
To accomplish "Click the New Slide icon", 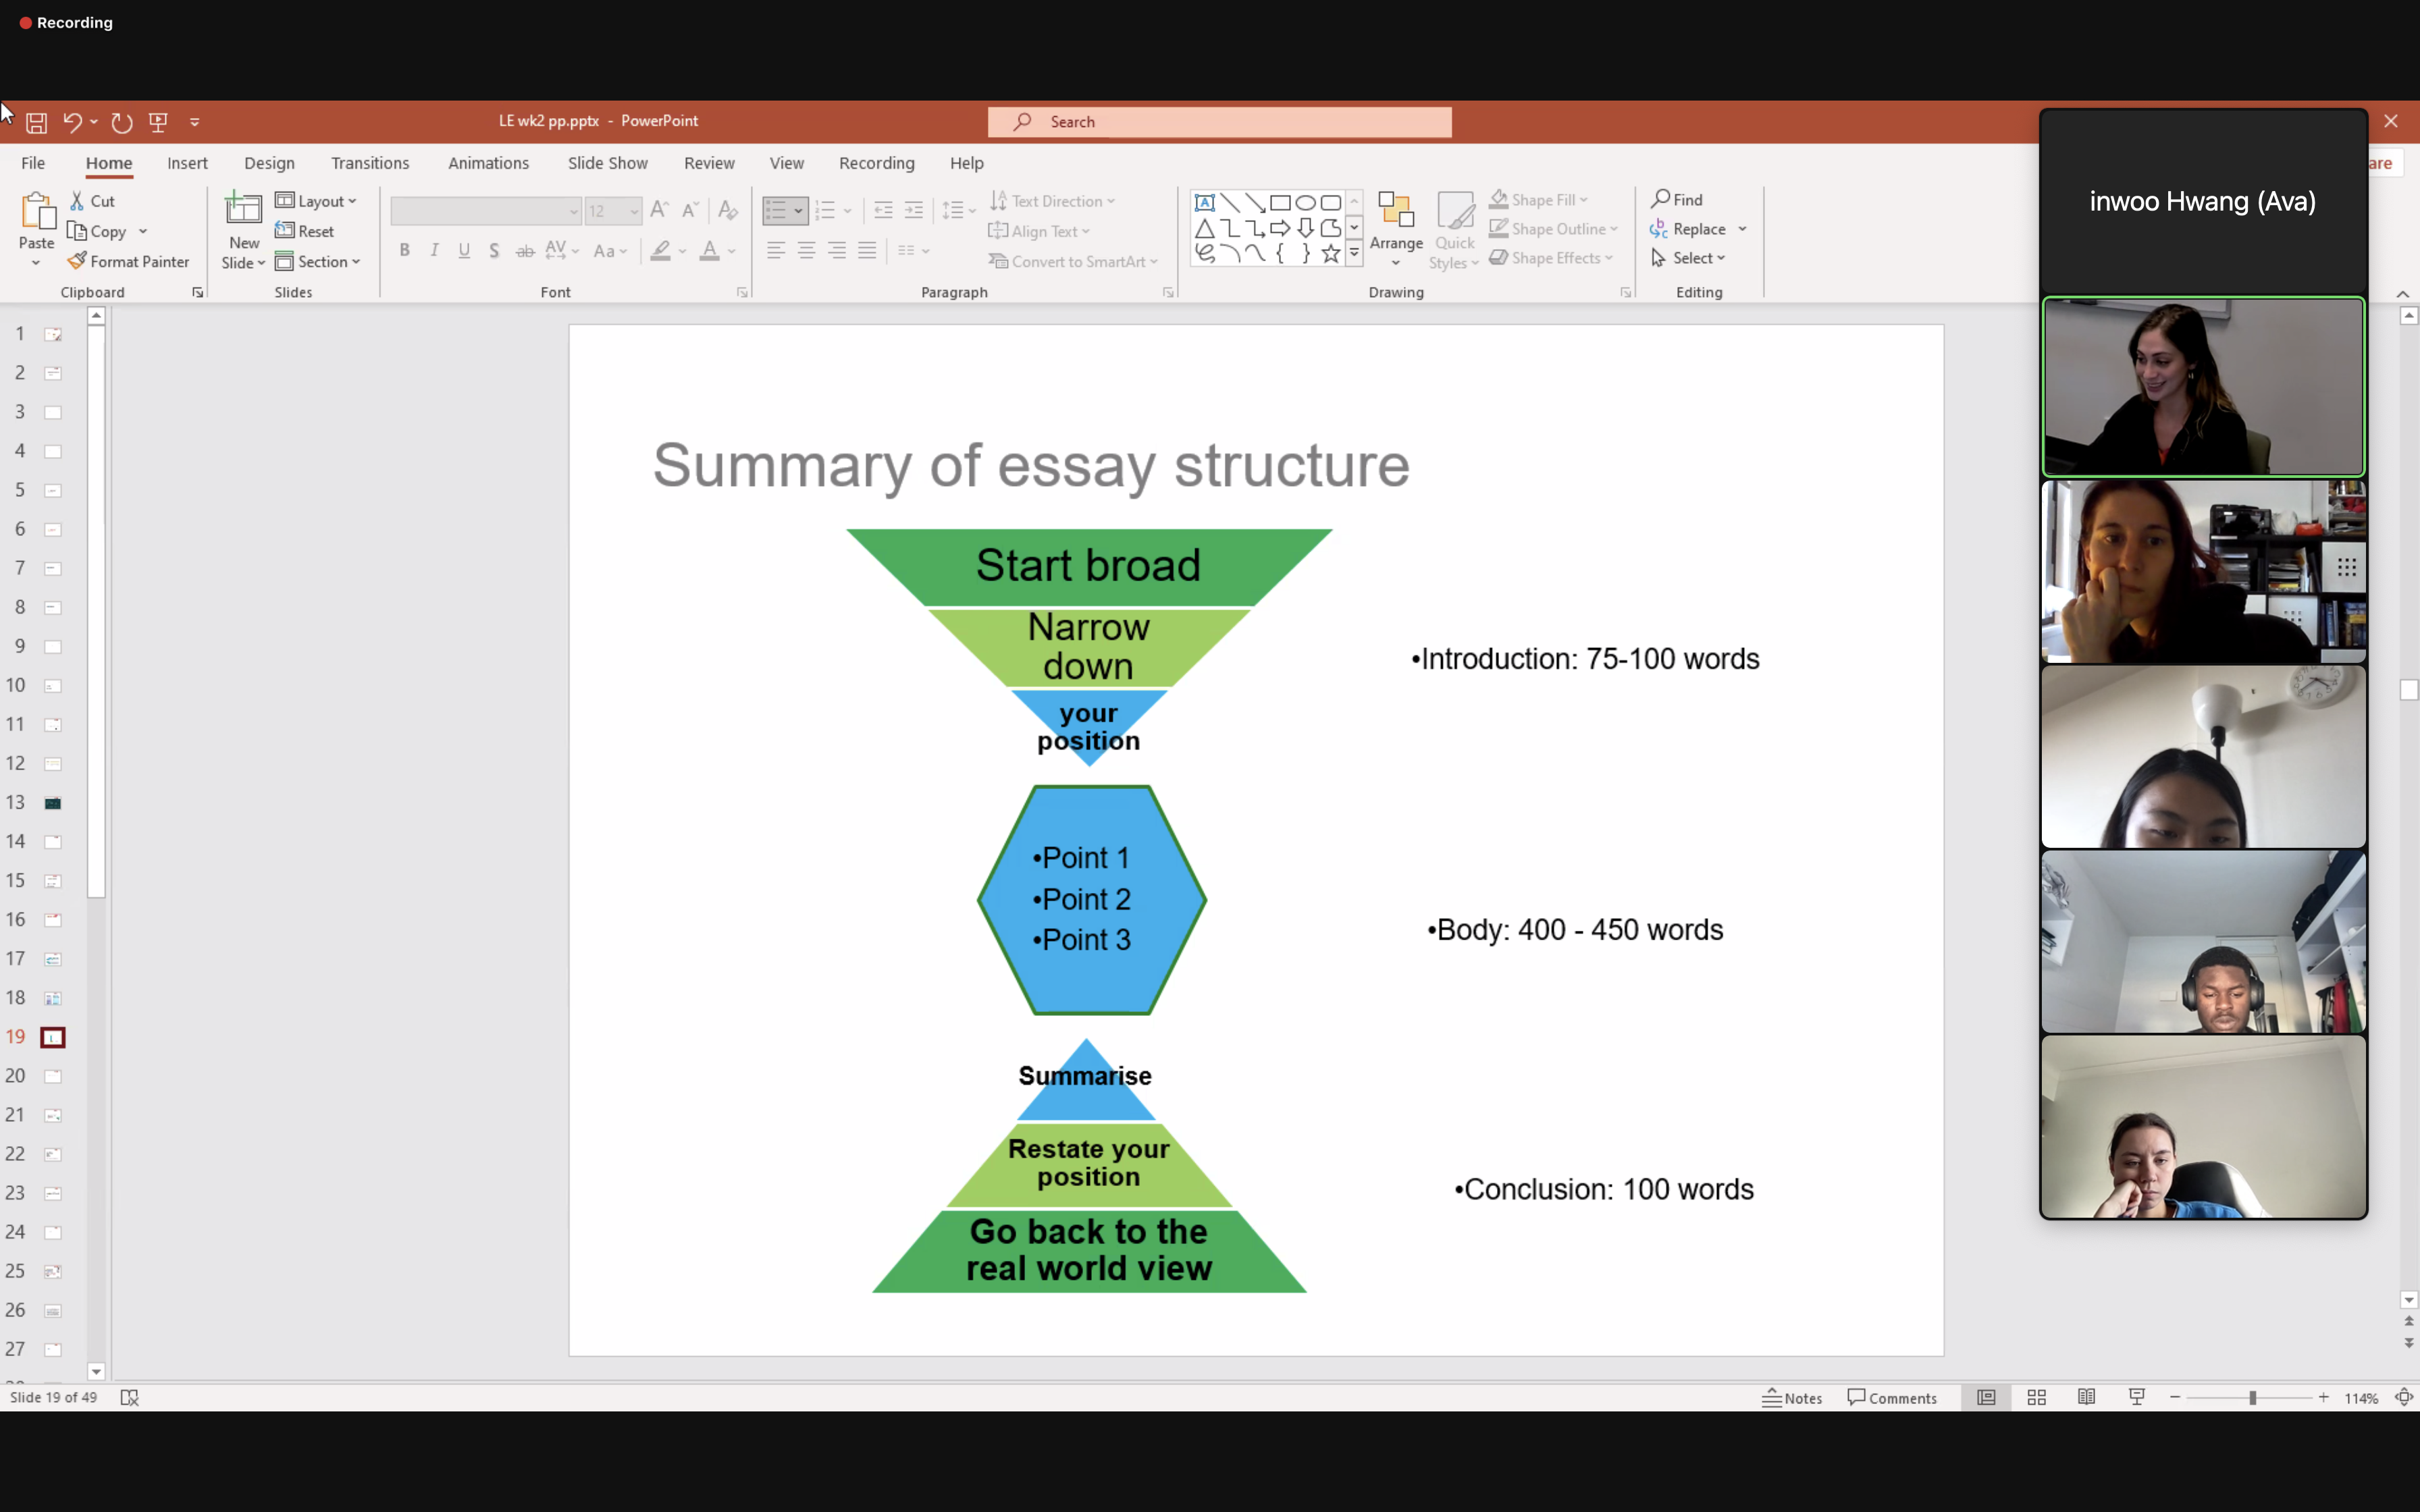I will coord(243,210).
